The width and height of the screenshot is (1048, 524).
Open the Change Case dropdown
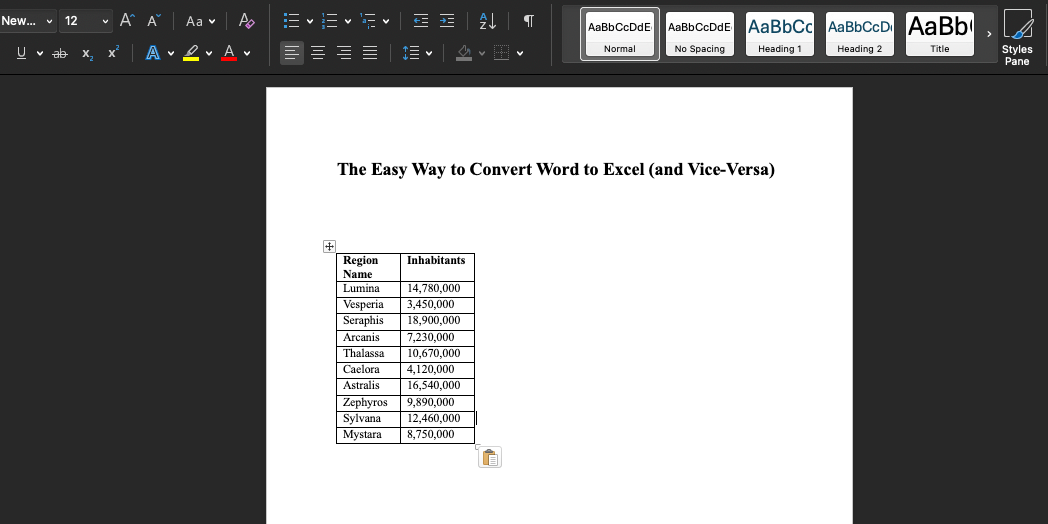click(201, 21)
